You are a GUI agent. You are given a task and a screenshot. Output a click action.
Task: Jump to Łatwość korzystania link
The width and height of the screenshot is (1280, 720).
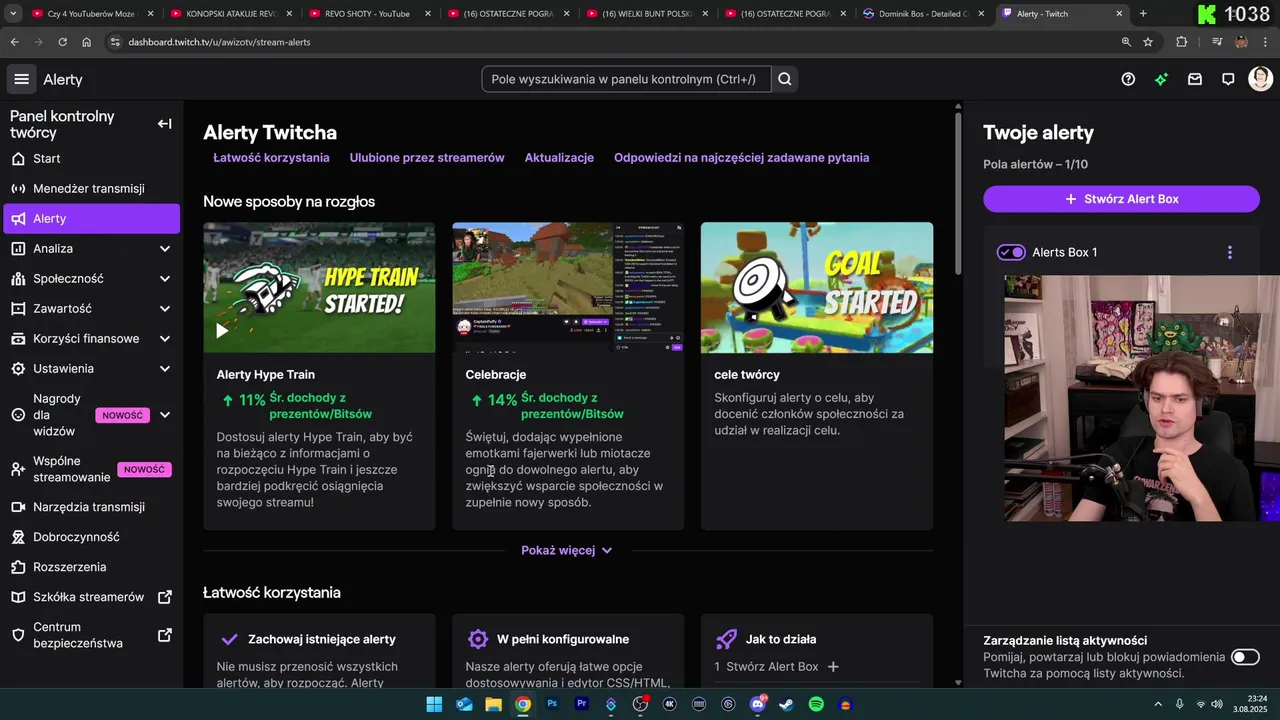pos(271,158)
